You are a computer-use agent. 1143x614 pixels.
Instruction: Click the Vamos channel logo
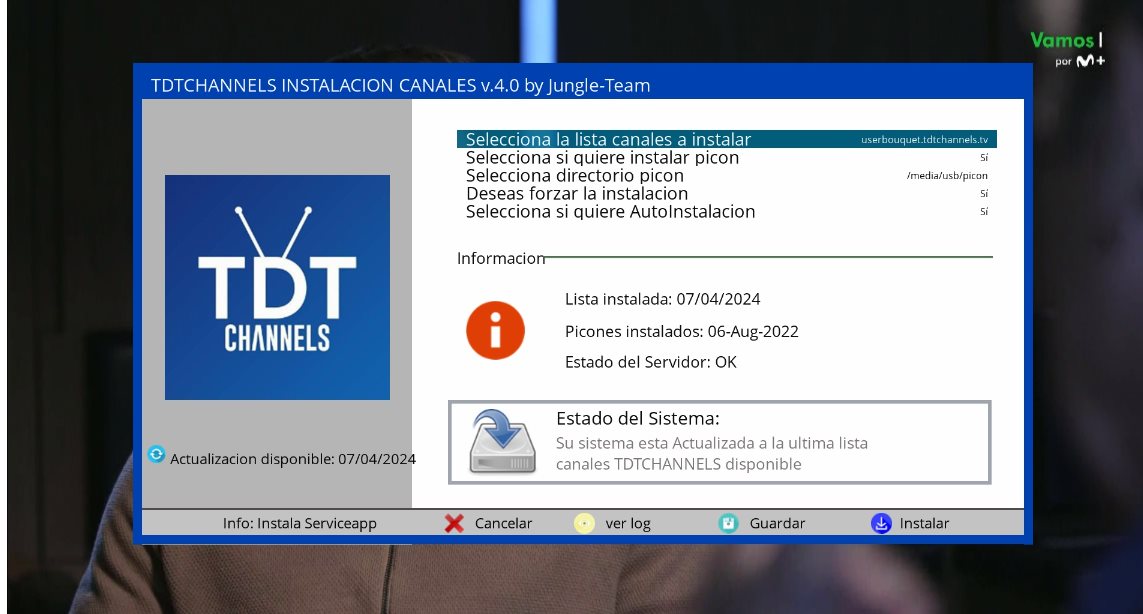click(1067, 49)
